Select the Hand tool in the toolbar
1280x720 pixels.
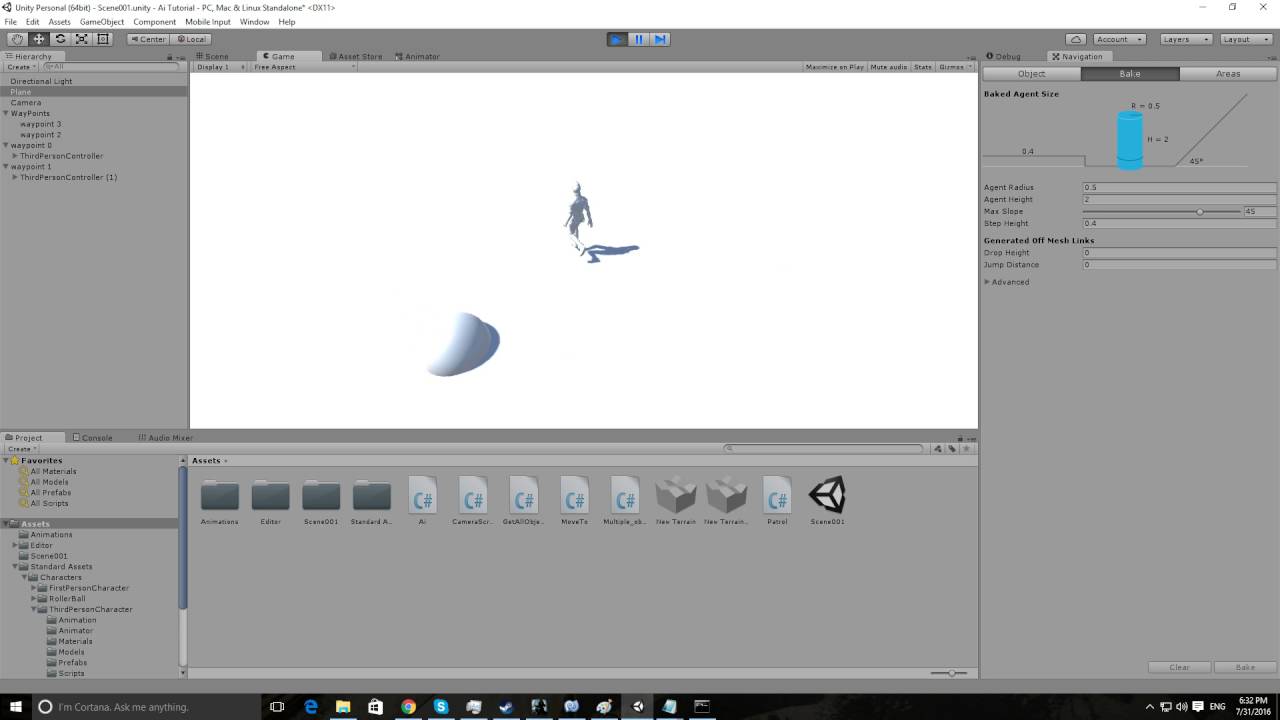coord(15,38)
